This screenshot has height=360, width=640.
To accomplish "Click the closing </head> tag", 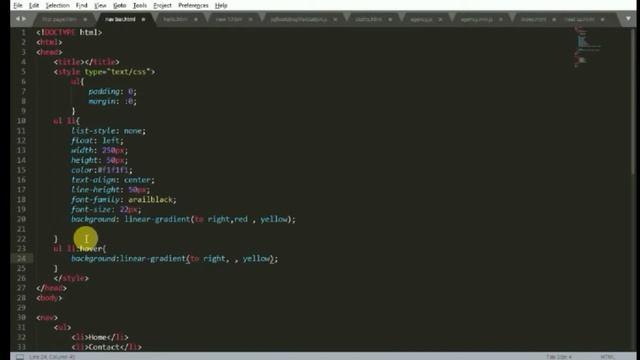I will tap(51, 288).
